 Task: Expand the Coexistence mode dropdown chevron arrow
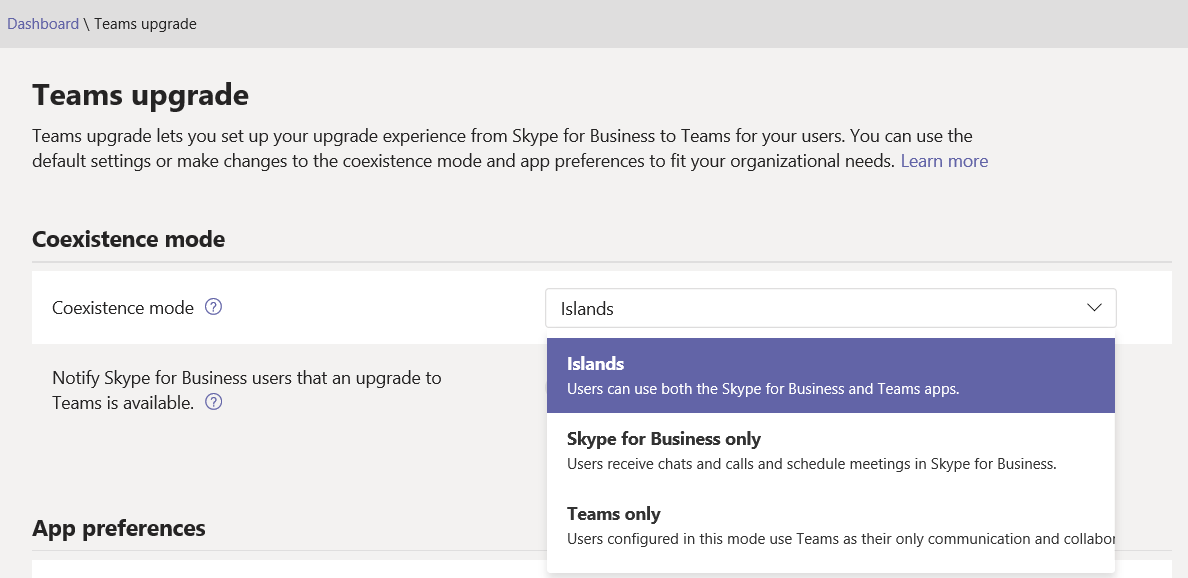pos(1094,308)
